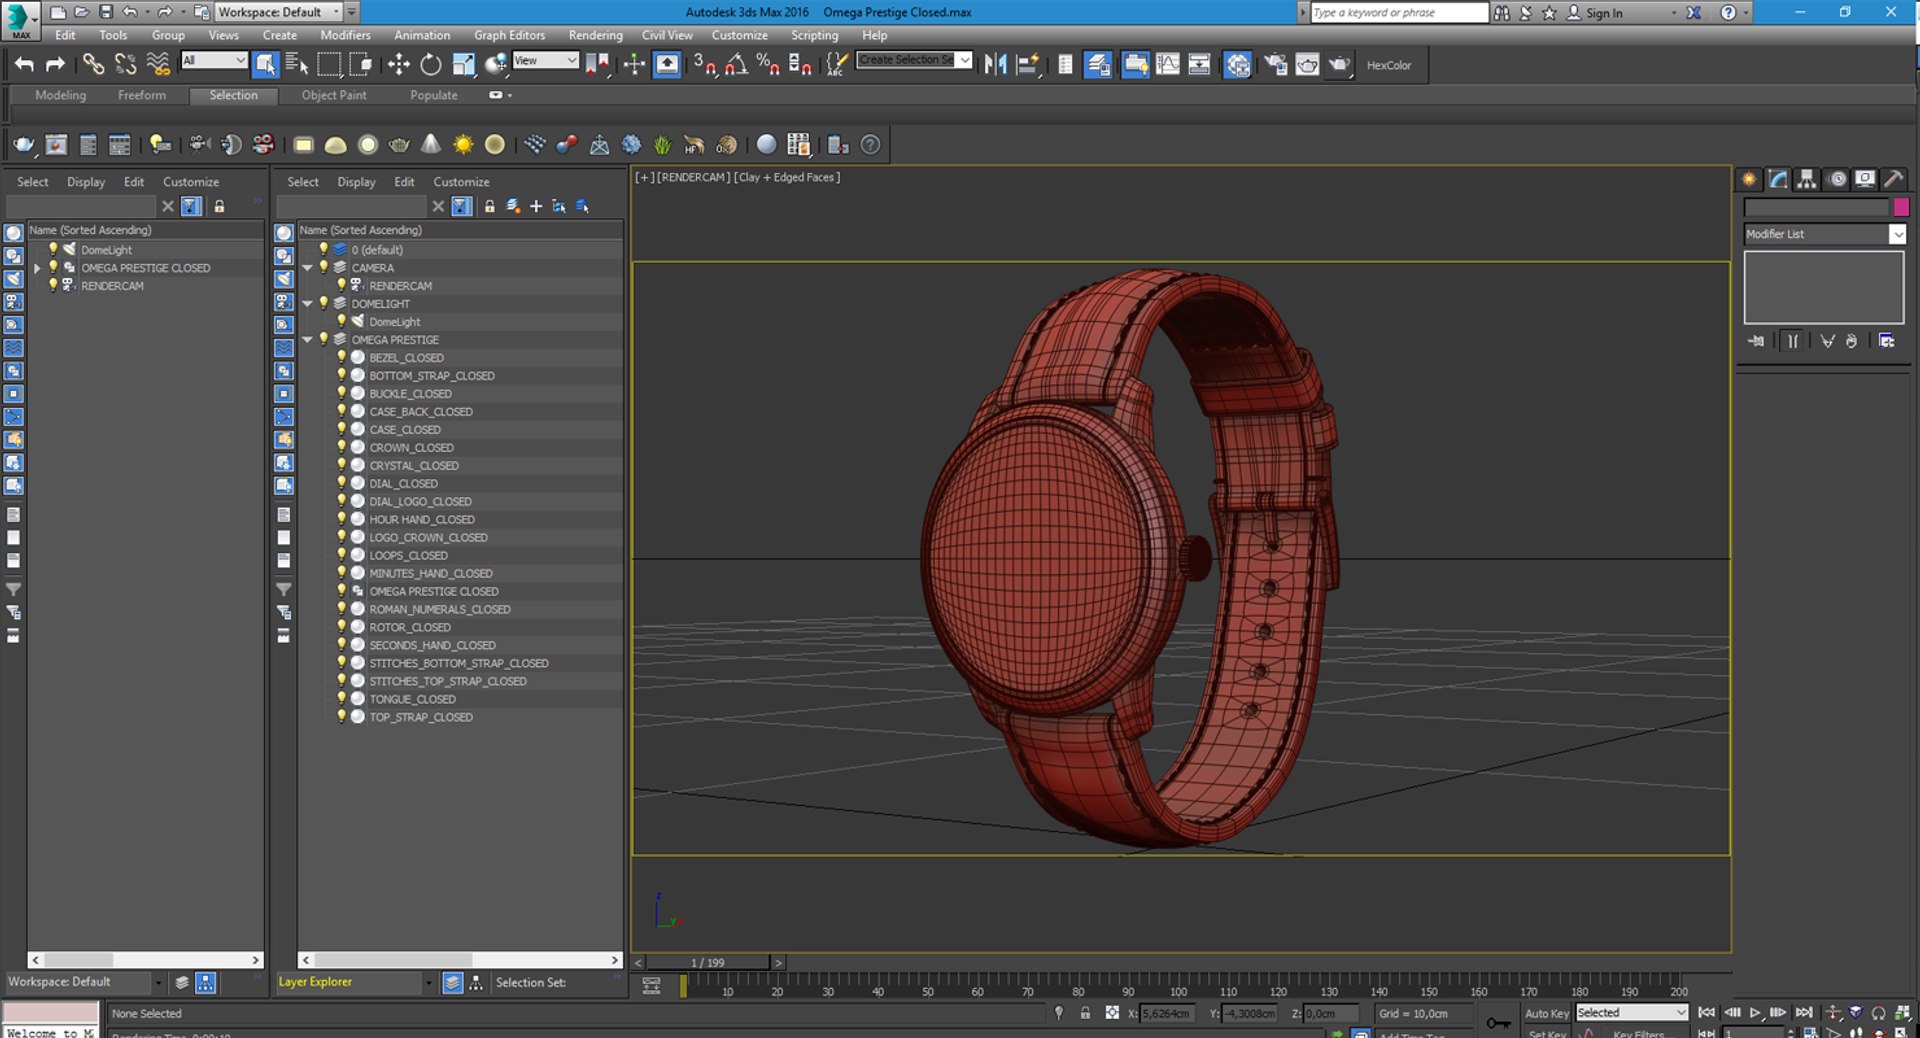The width and height of the screenshot is (1920, 1038).
Task: Open the Modifier List dropdown
Action: point(1825,234)
